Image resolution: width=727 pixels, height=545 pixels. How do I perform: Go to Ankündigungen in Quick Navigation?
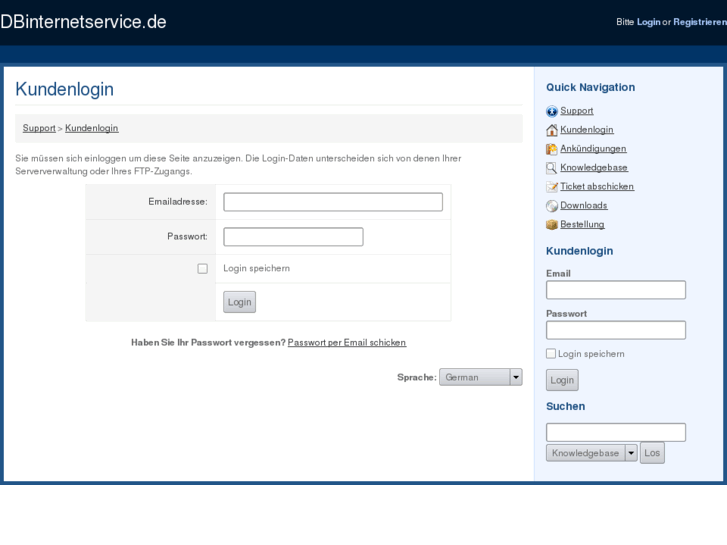pyautogui.click(x=593, y=149)
